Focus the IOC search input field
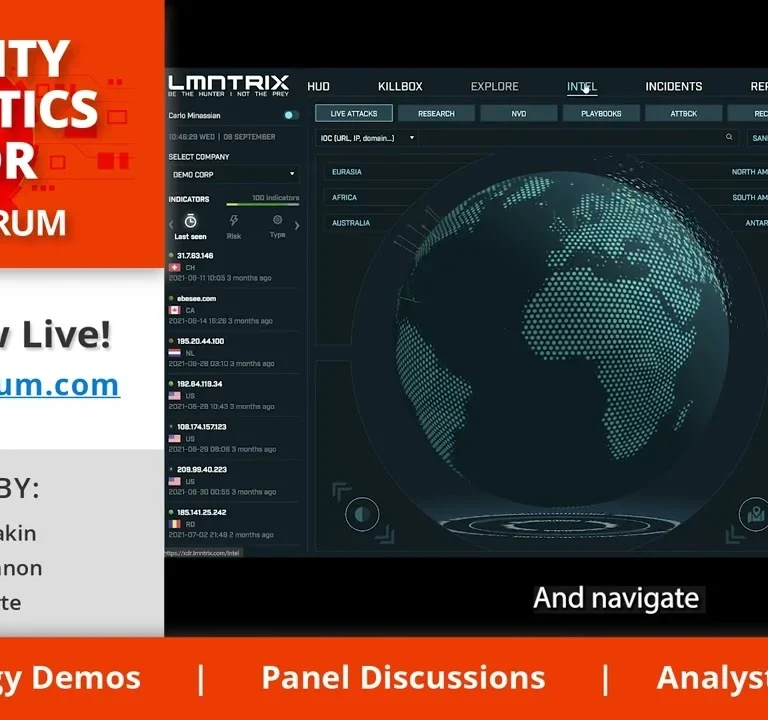 pos(571,138)
